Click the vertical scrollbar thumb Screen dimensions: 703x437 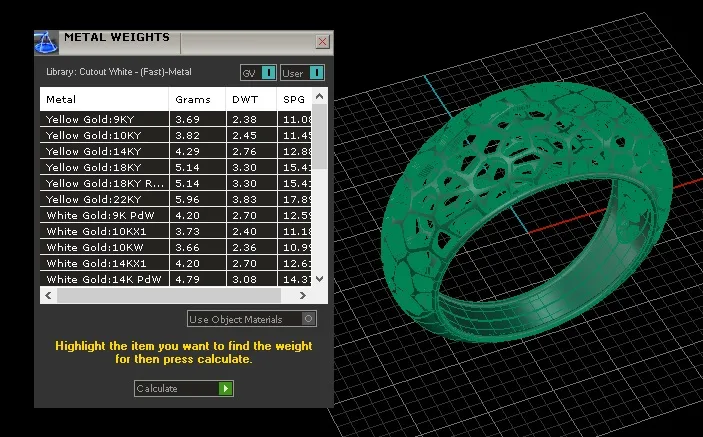pyautogui.click(x=319, y=137)
